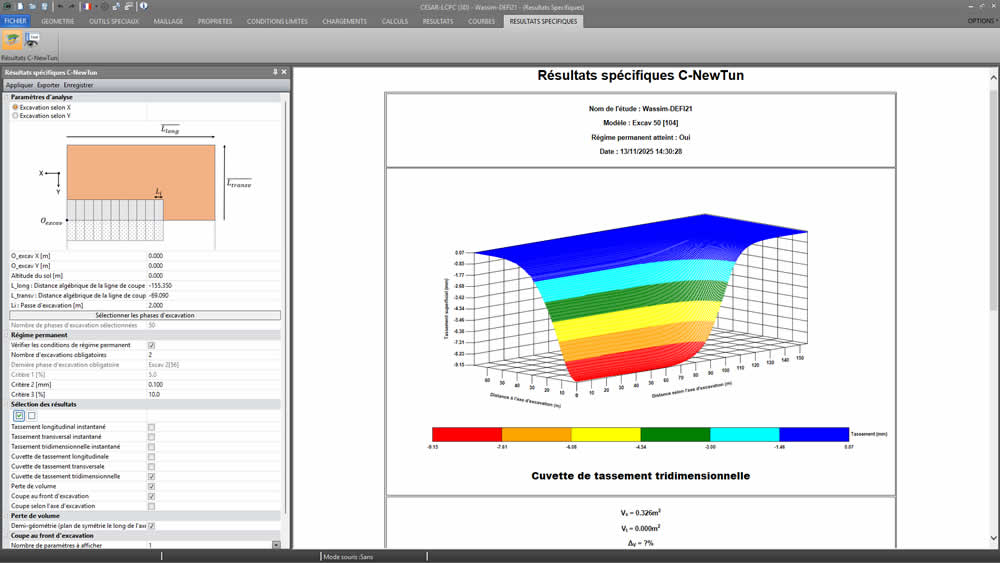This screenshot has width=1000, height=563.
Task: Click the Résultats C-NewTun ribbon icon
Action: tap(14, 40)
